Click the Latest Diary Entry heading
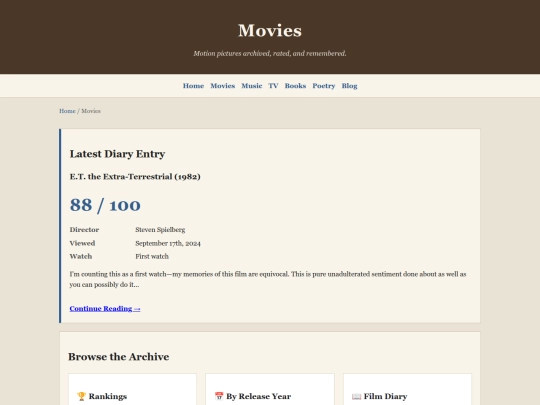Viewport: 540px width, 405px height. click(117, 154)
